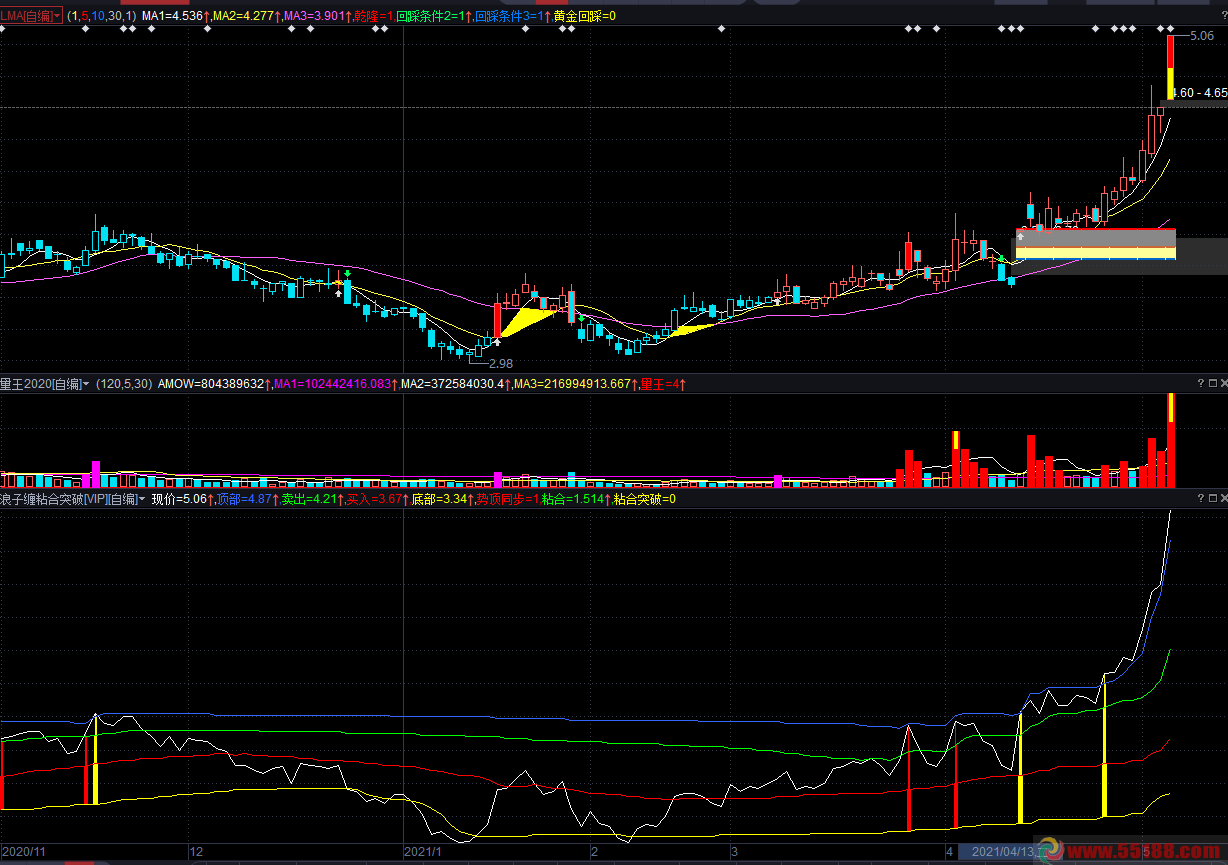This screenshot has width=1228, height=865.
Task: Click the 买入=3.67 value
Action: 373,499
